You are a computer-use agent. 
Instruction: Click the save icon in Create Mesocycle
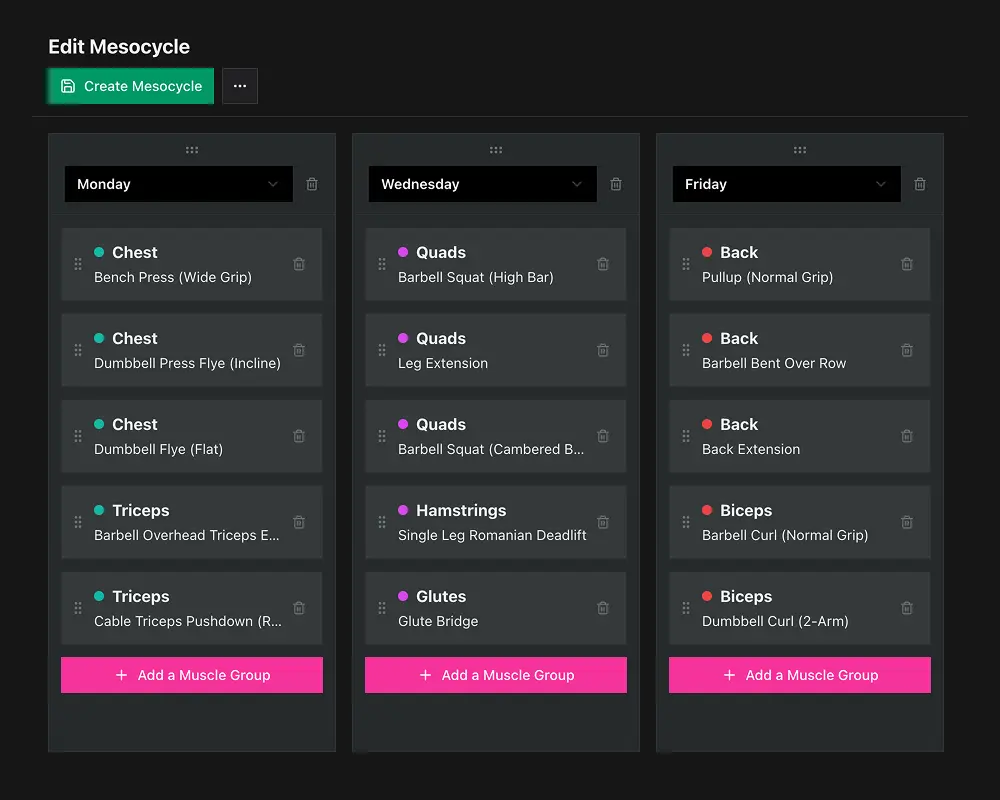click(x=69, y=86)
